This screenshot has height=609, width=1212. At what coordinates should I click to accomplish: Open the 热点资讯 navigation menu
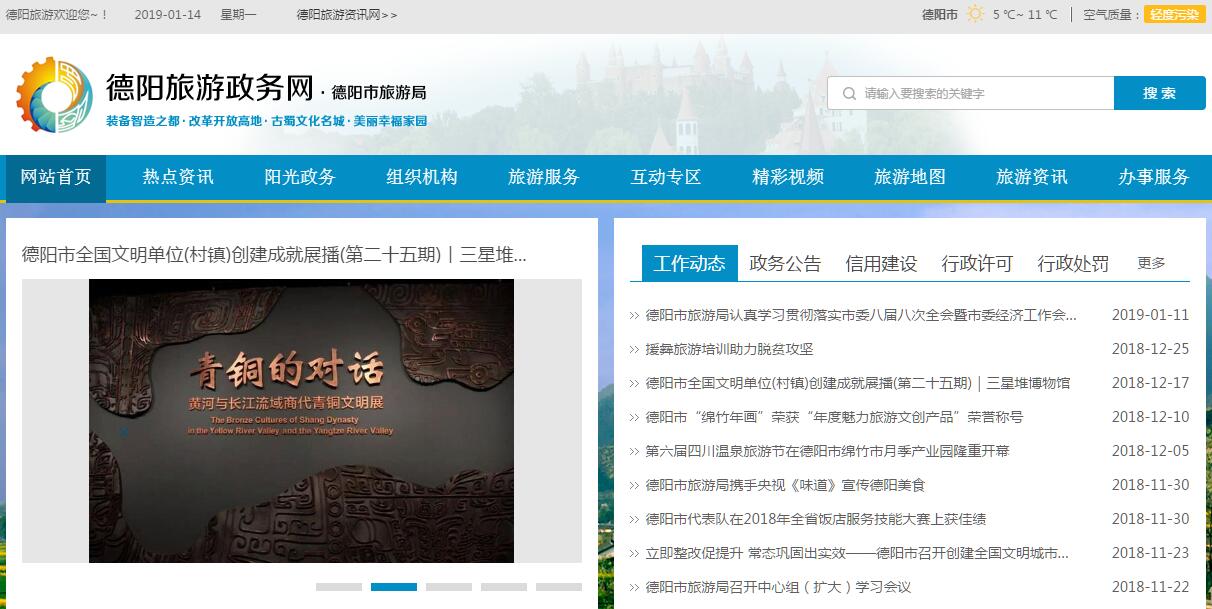178,177
